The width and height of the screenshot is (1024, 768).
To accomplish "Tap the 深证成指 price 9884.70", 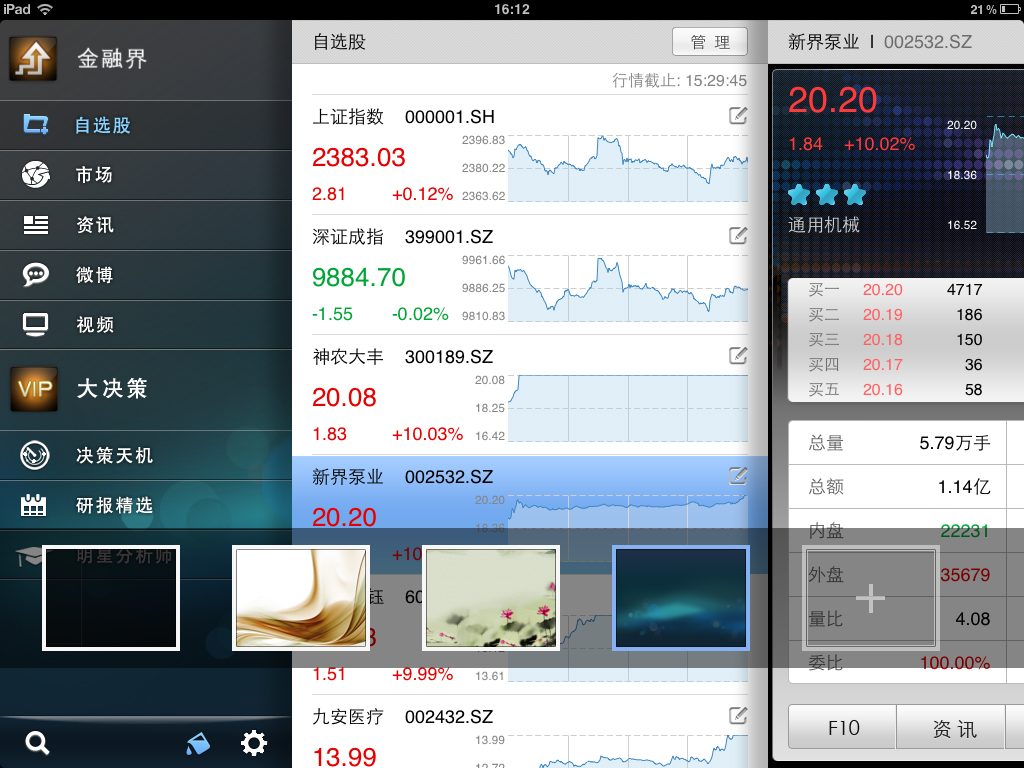I will (x=359, y=278).
